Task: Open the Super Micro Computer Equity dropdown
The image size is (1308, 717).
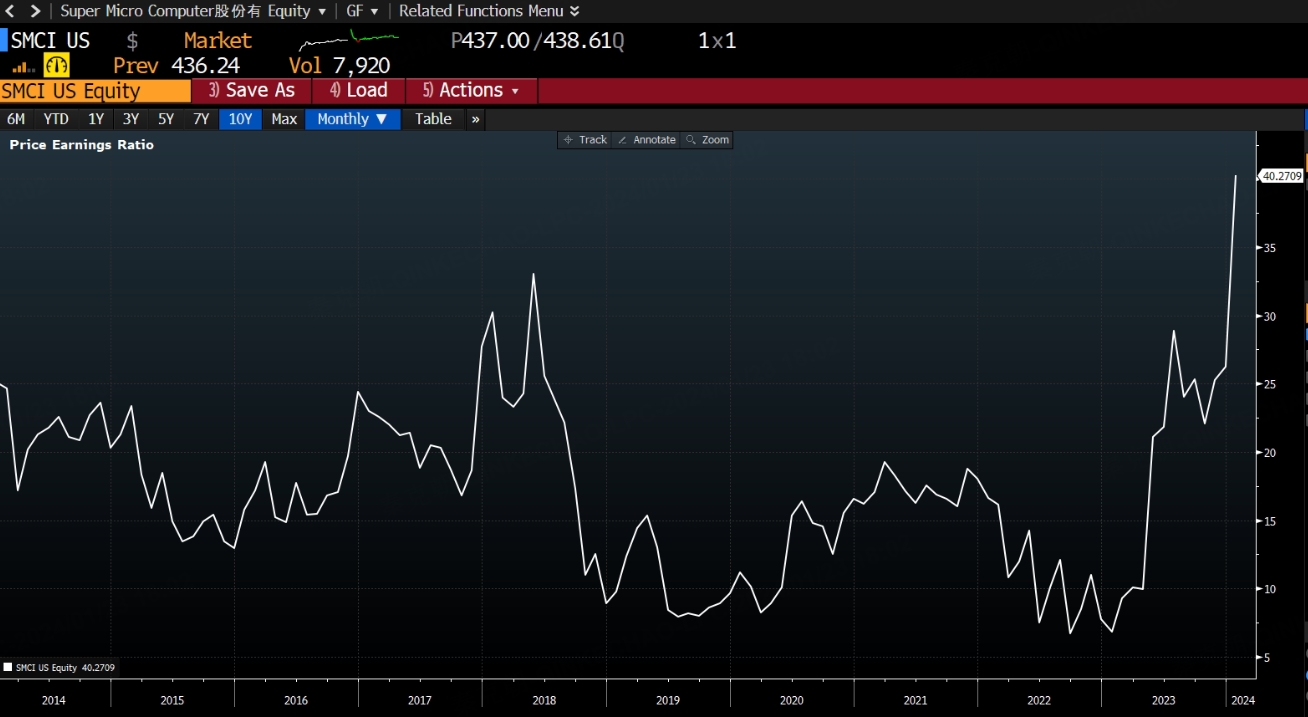Action: point(193,11)
